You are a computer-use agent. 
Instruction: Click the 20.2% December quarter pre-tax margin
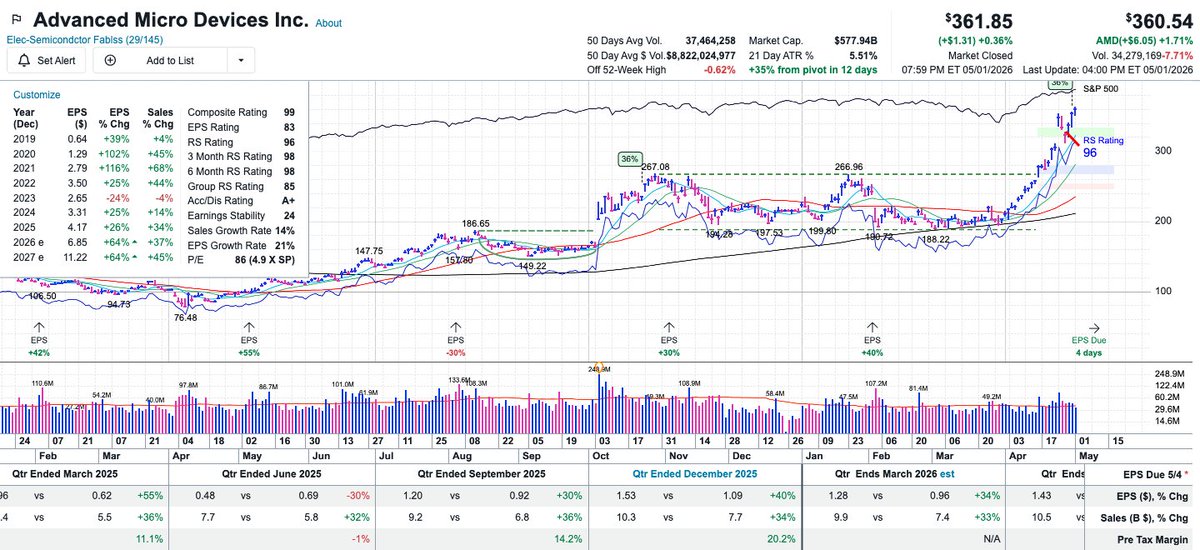(781, 538)
